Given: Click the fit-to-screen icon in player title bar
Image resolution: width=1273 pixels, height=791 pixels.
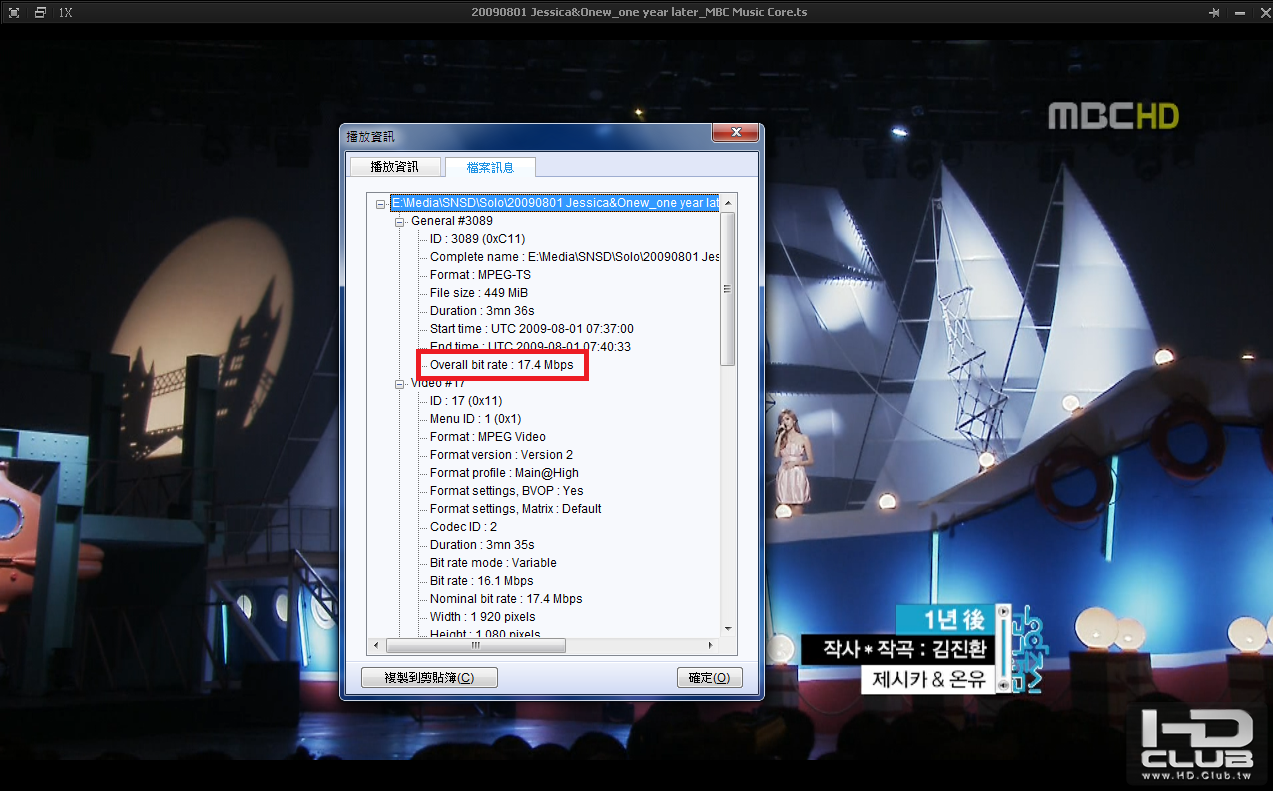Looking at the screenshot, I should (14, 13).
